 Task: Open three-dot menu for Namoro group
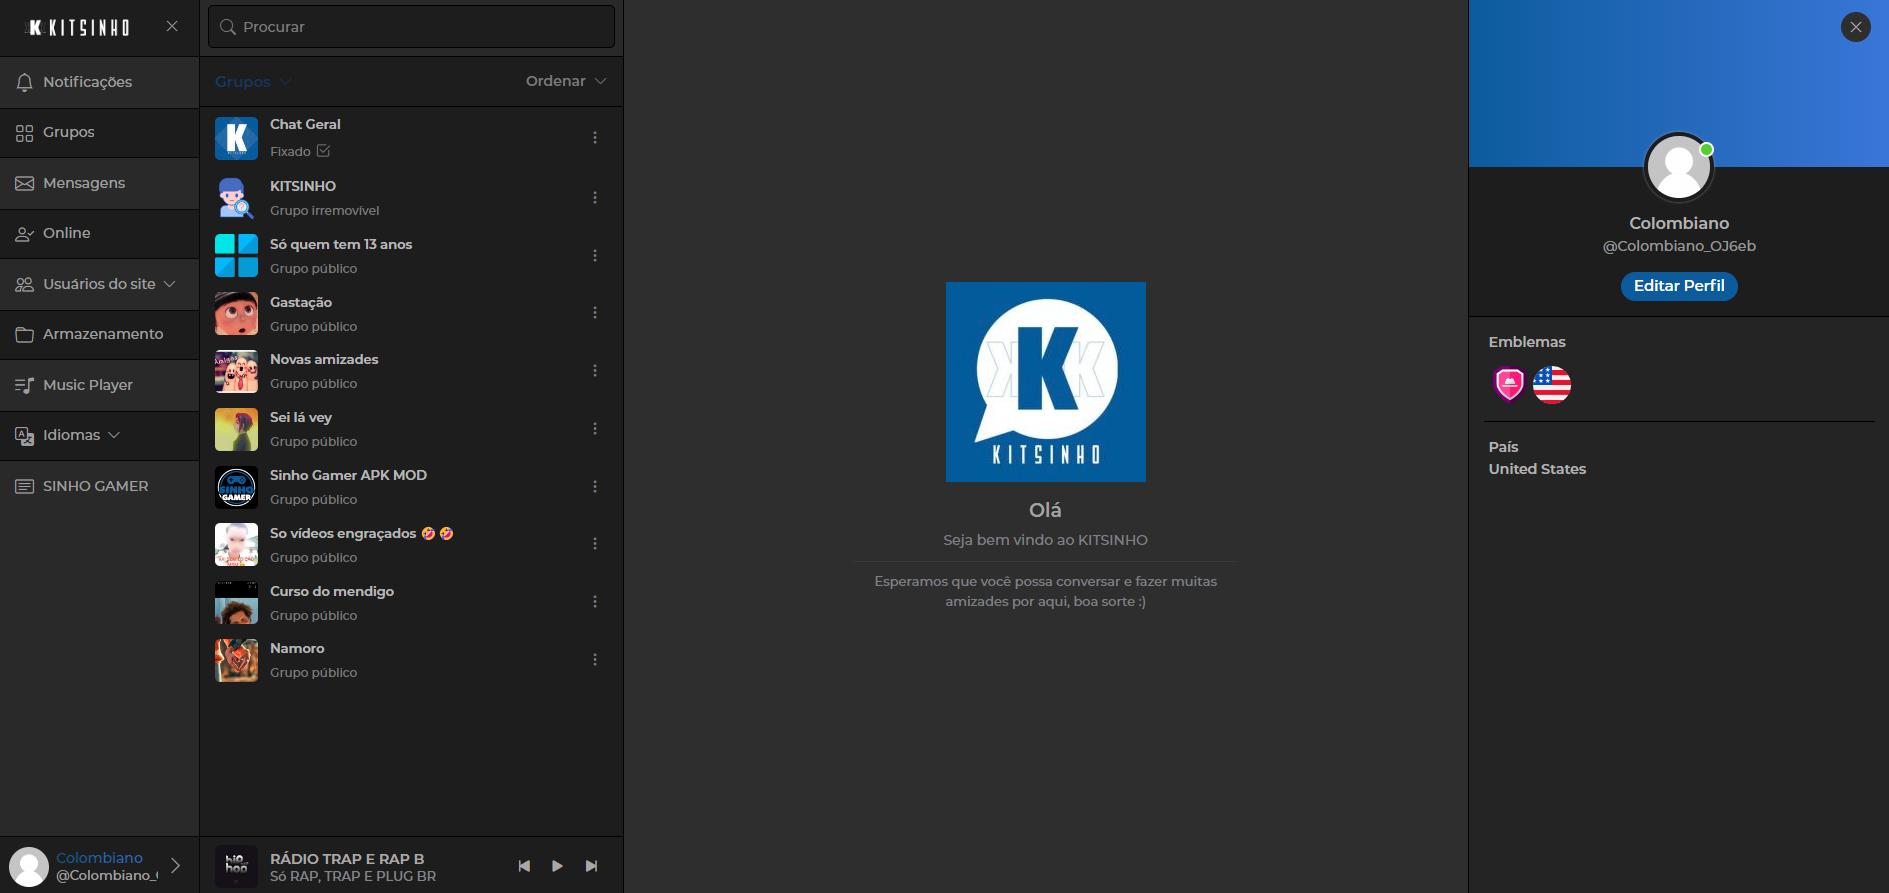tap(595, 660)
